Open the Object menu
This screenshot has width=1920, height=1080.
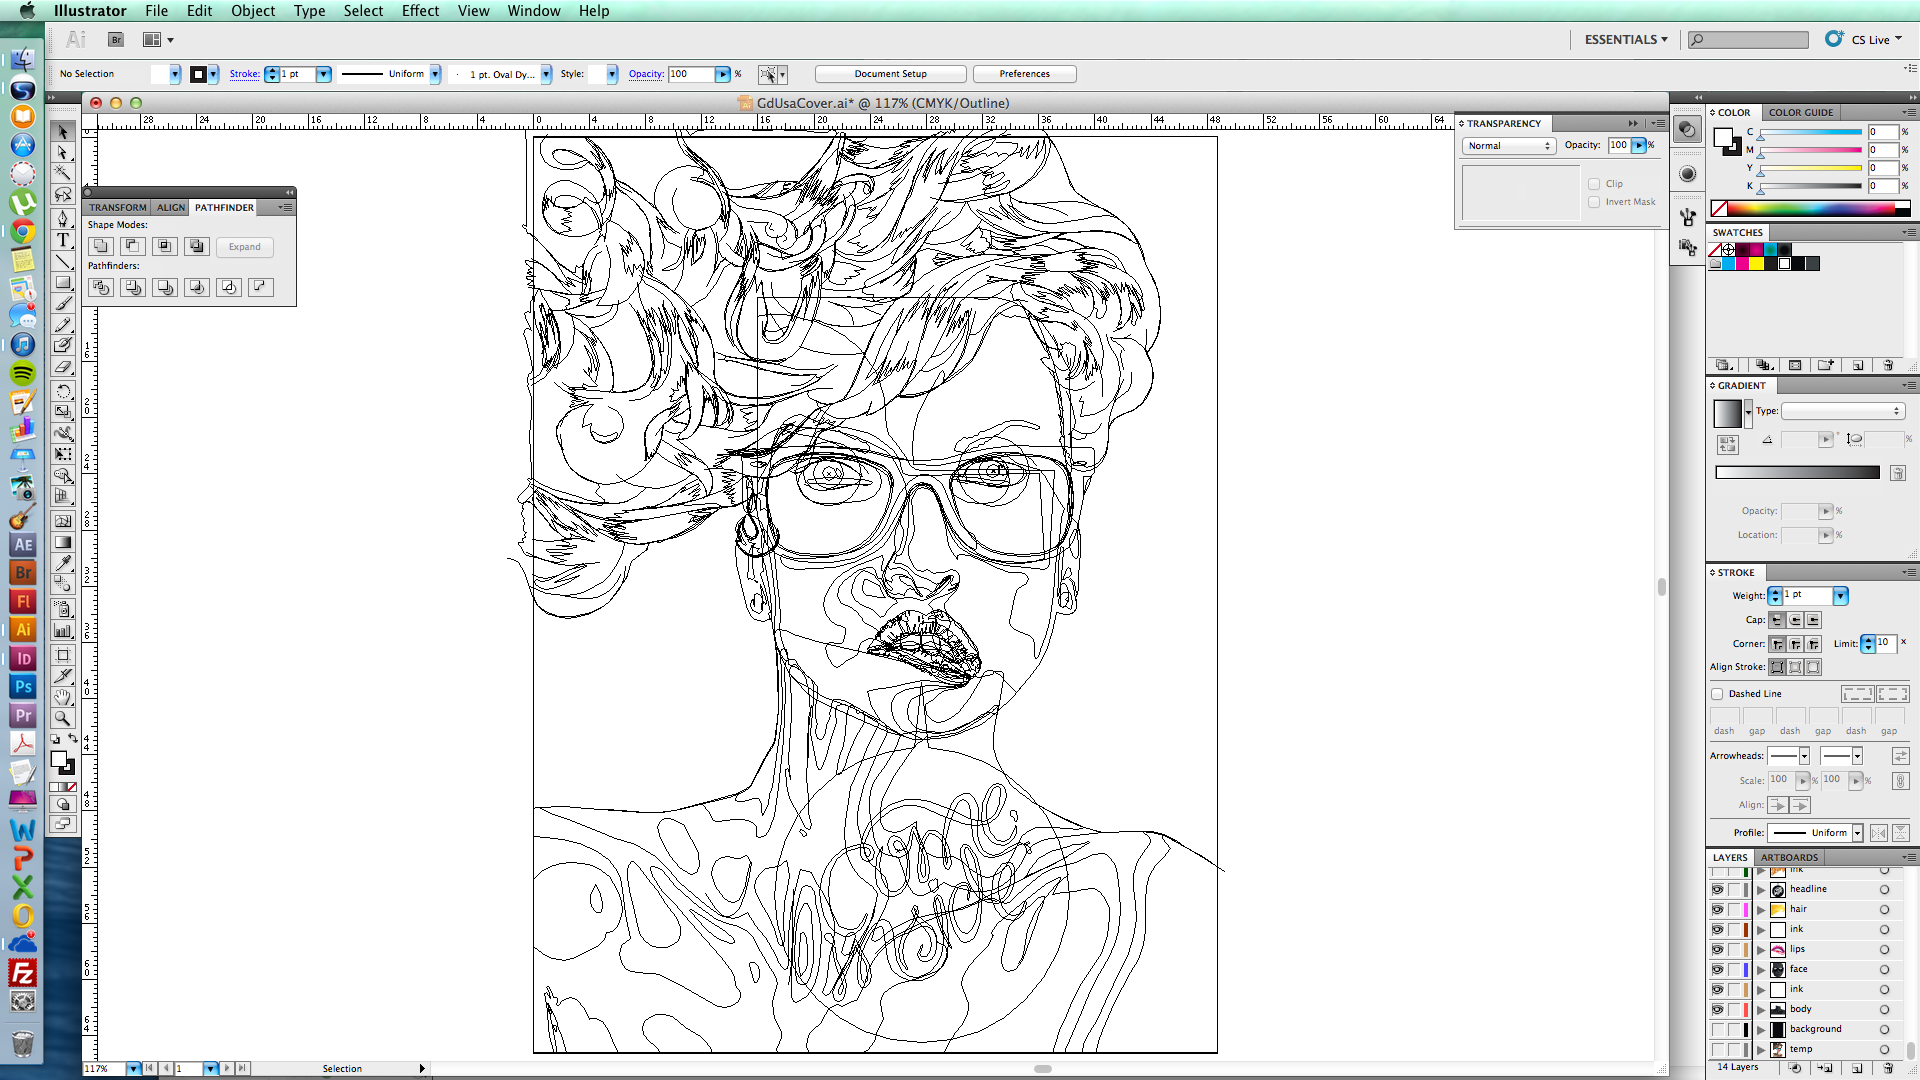(253, 11)
